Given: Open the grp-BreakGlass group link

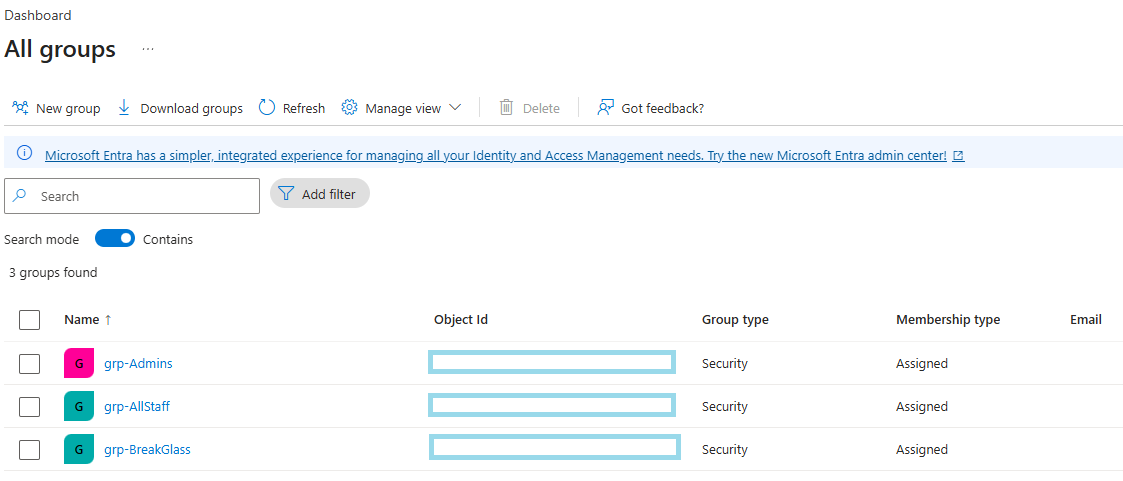Looking at the screenshot, I should [x=147, y=450].
